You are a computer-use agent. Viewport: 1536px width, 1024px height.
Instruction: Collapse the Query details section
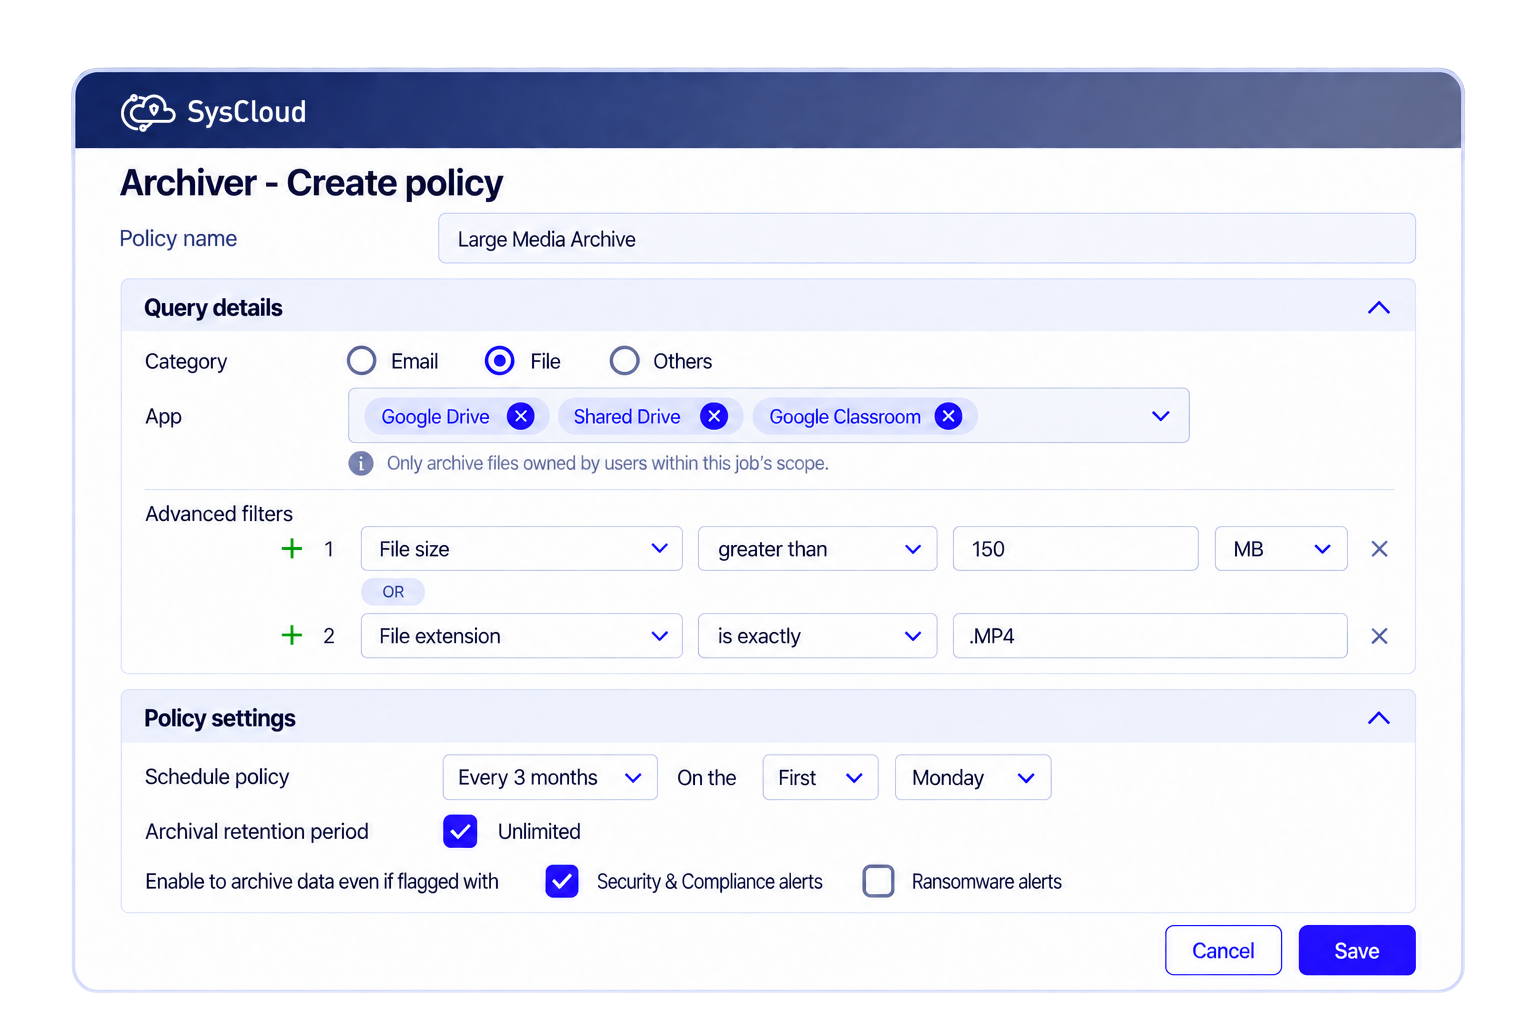1379,307
